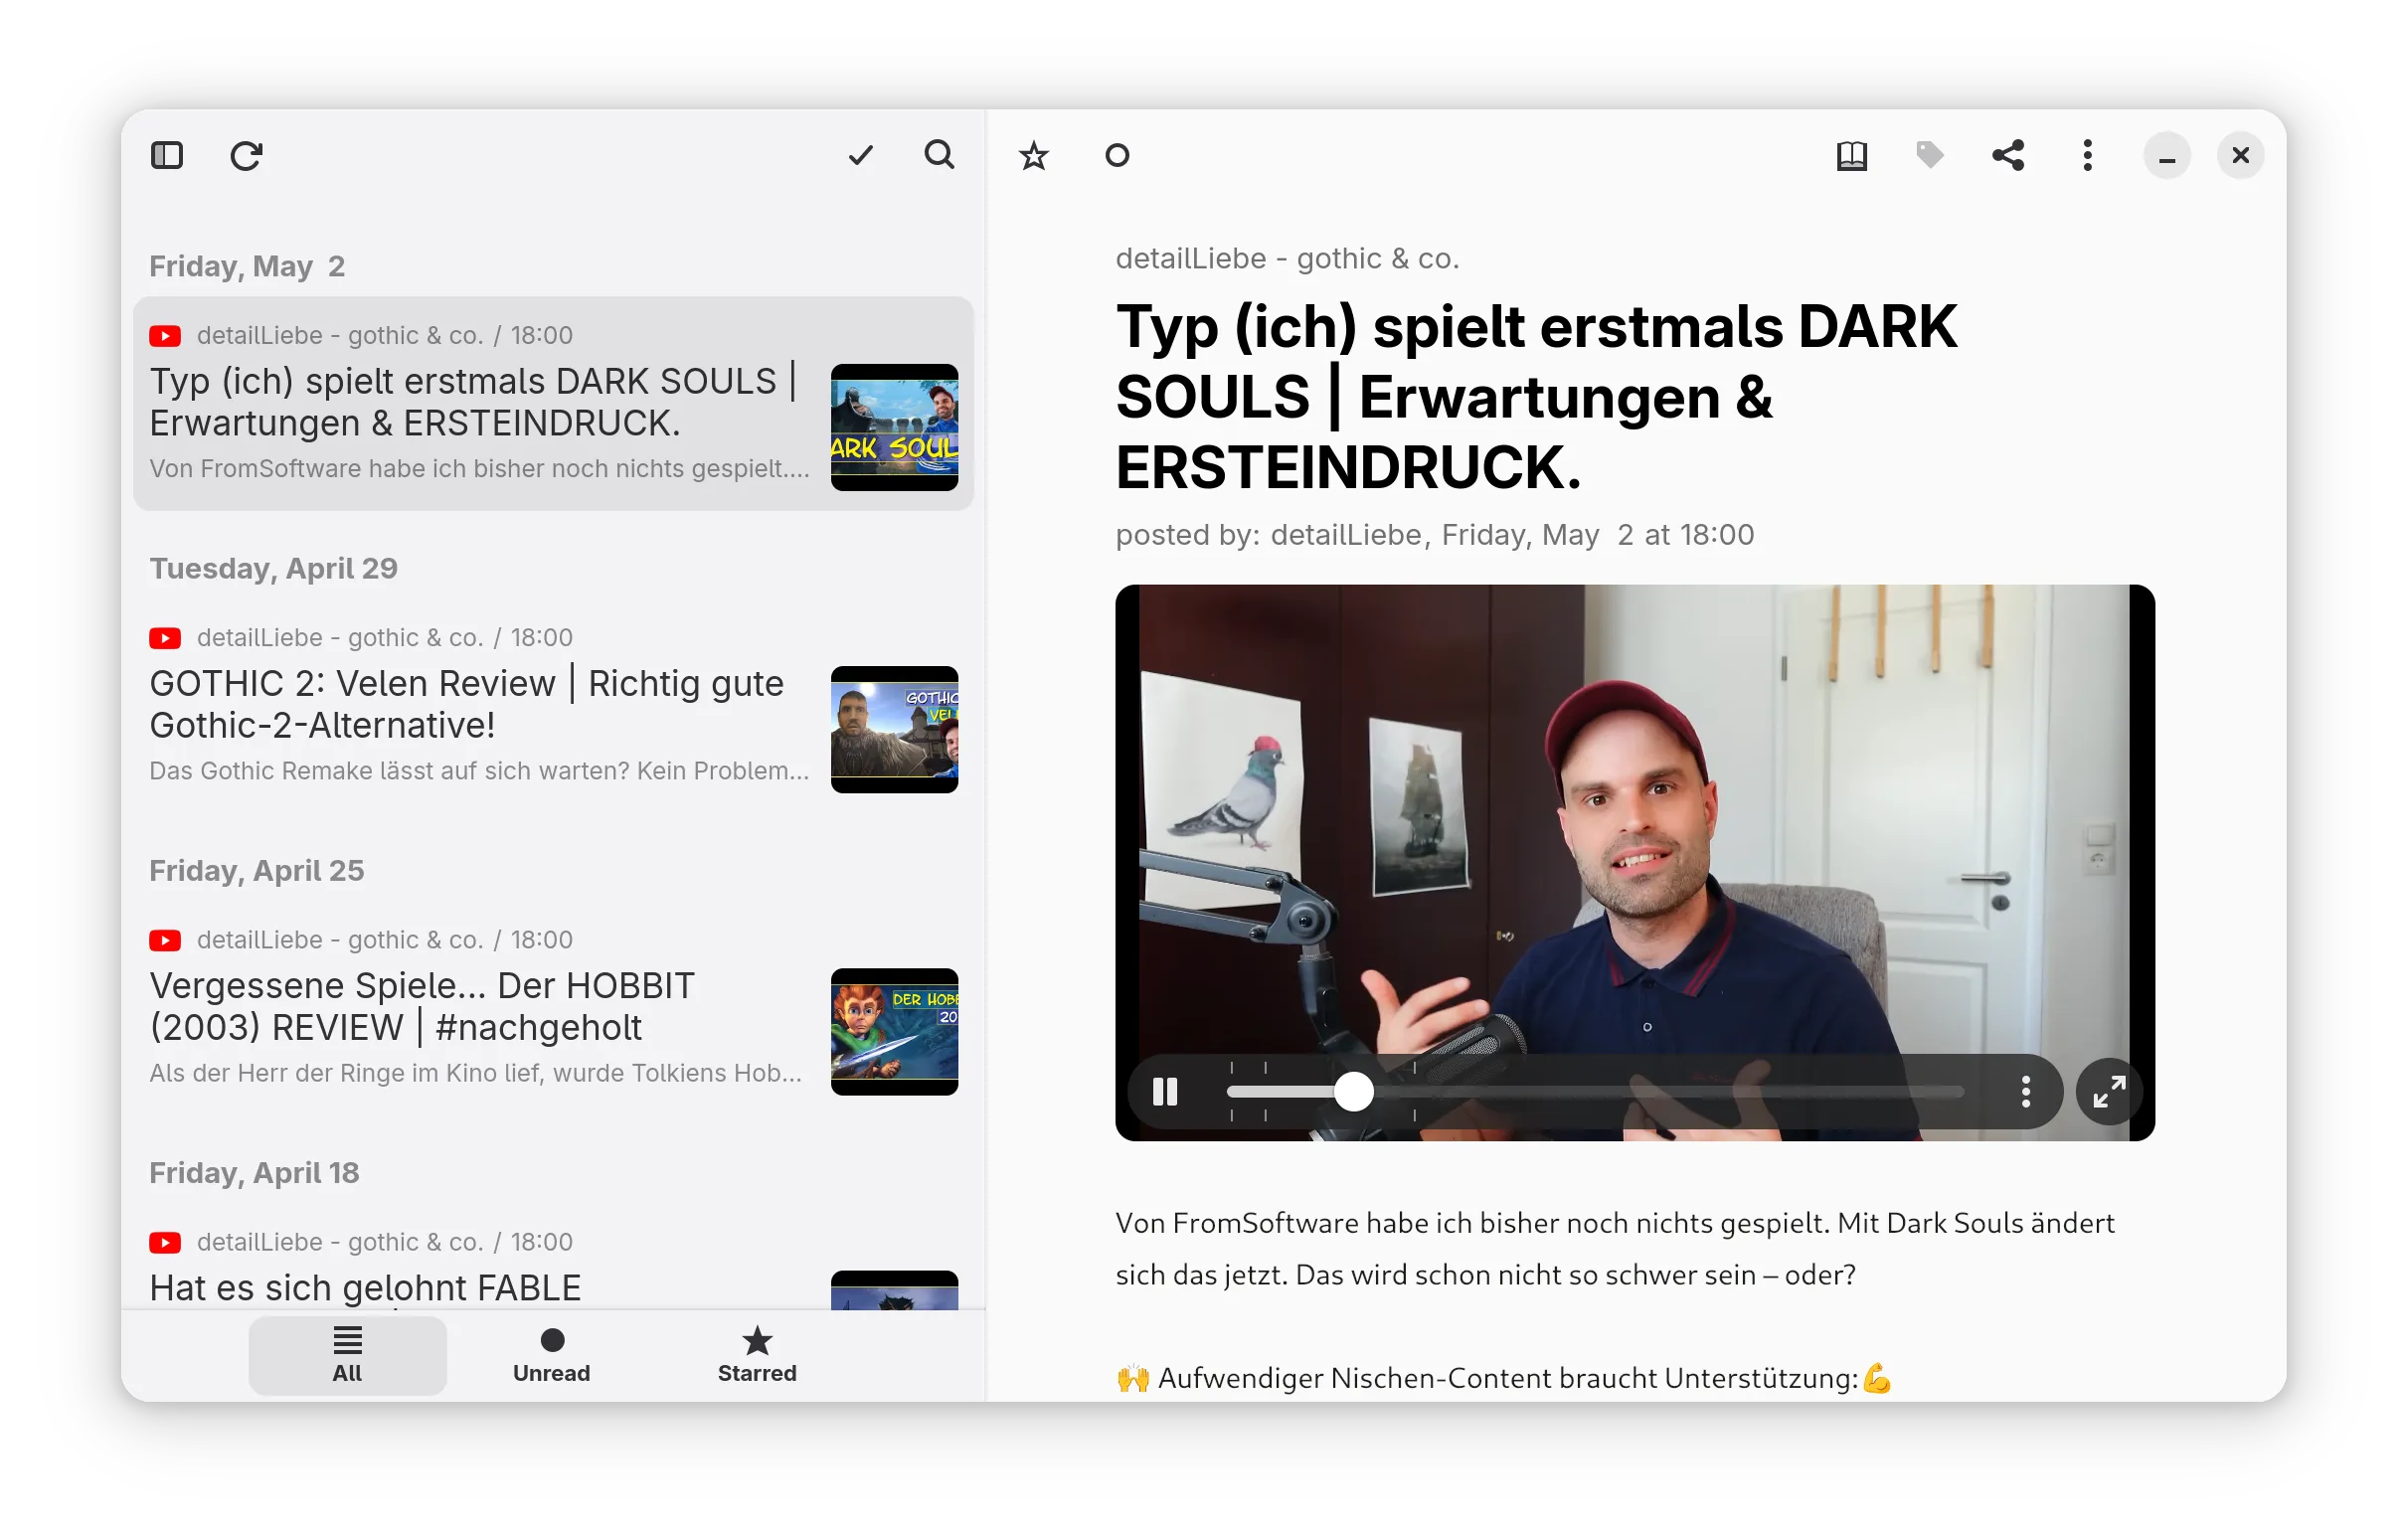Click YouTube icon on FABLE row
The image size is (2408, 1535).
(x=165, y=1243)
